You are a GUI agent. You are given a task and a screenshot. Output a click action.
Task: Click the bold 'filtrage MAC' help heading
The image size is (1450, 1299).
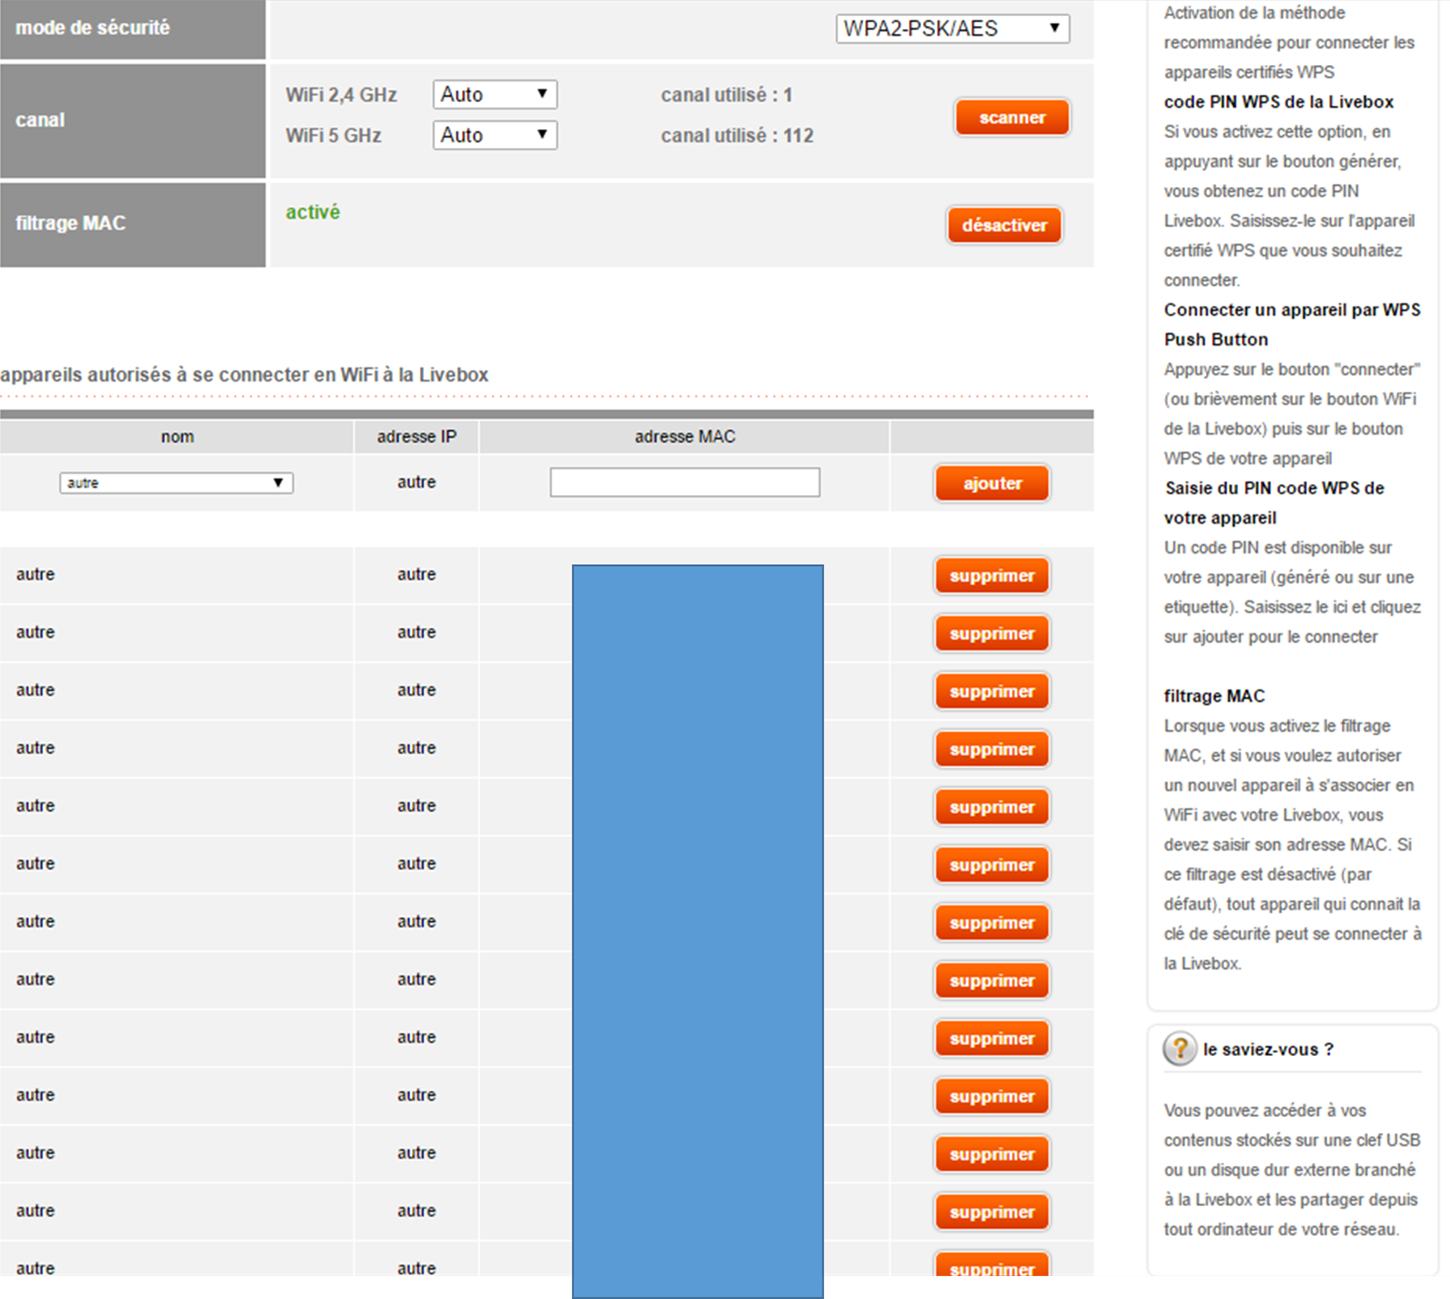1214,696
